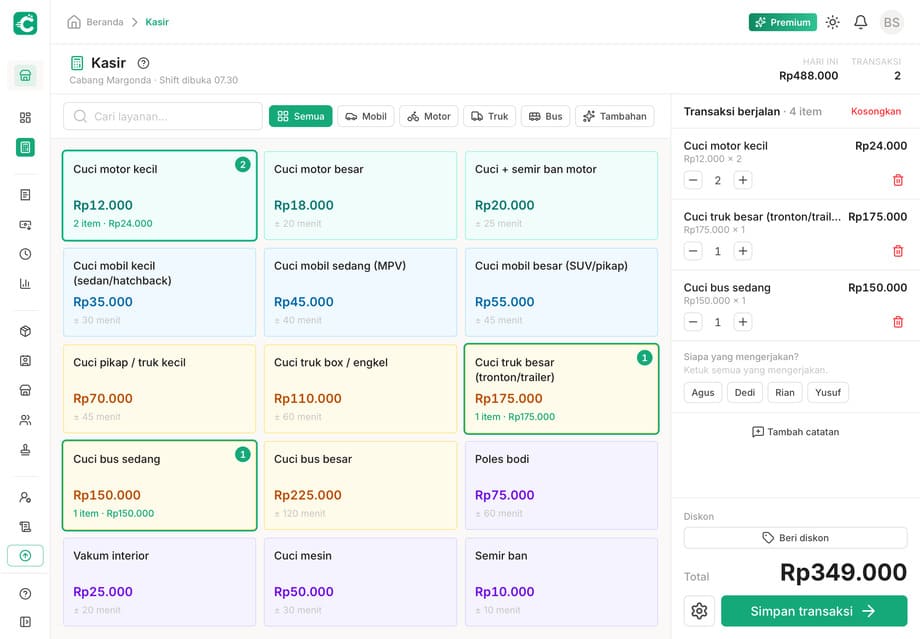Delete the Cuci truk besar cart line
920x639 pixels.
[898, 251]
